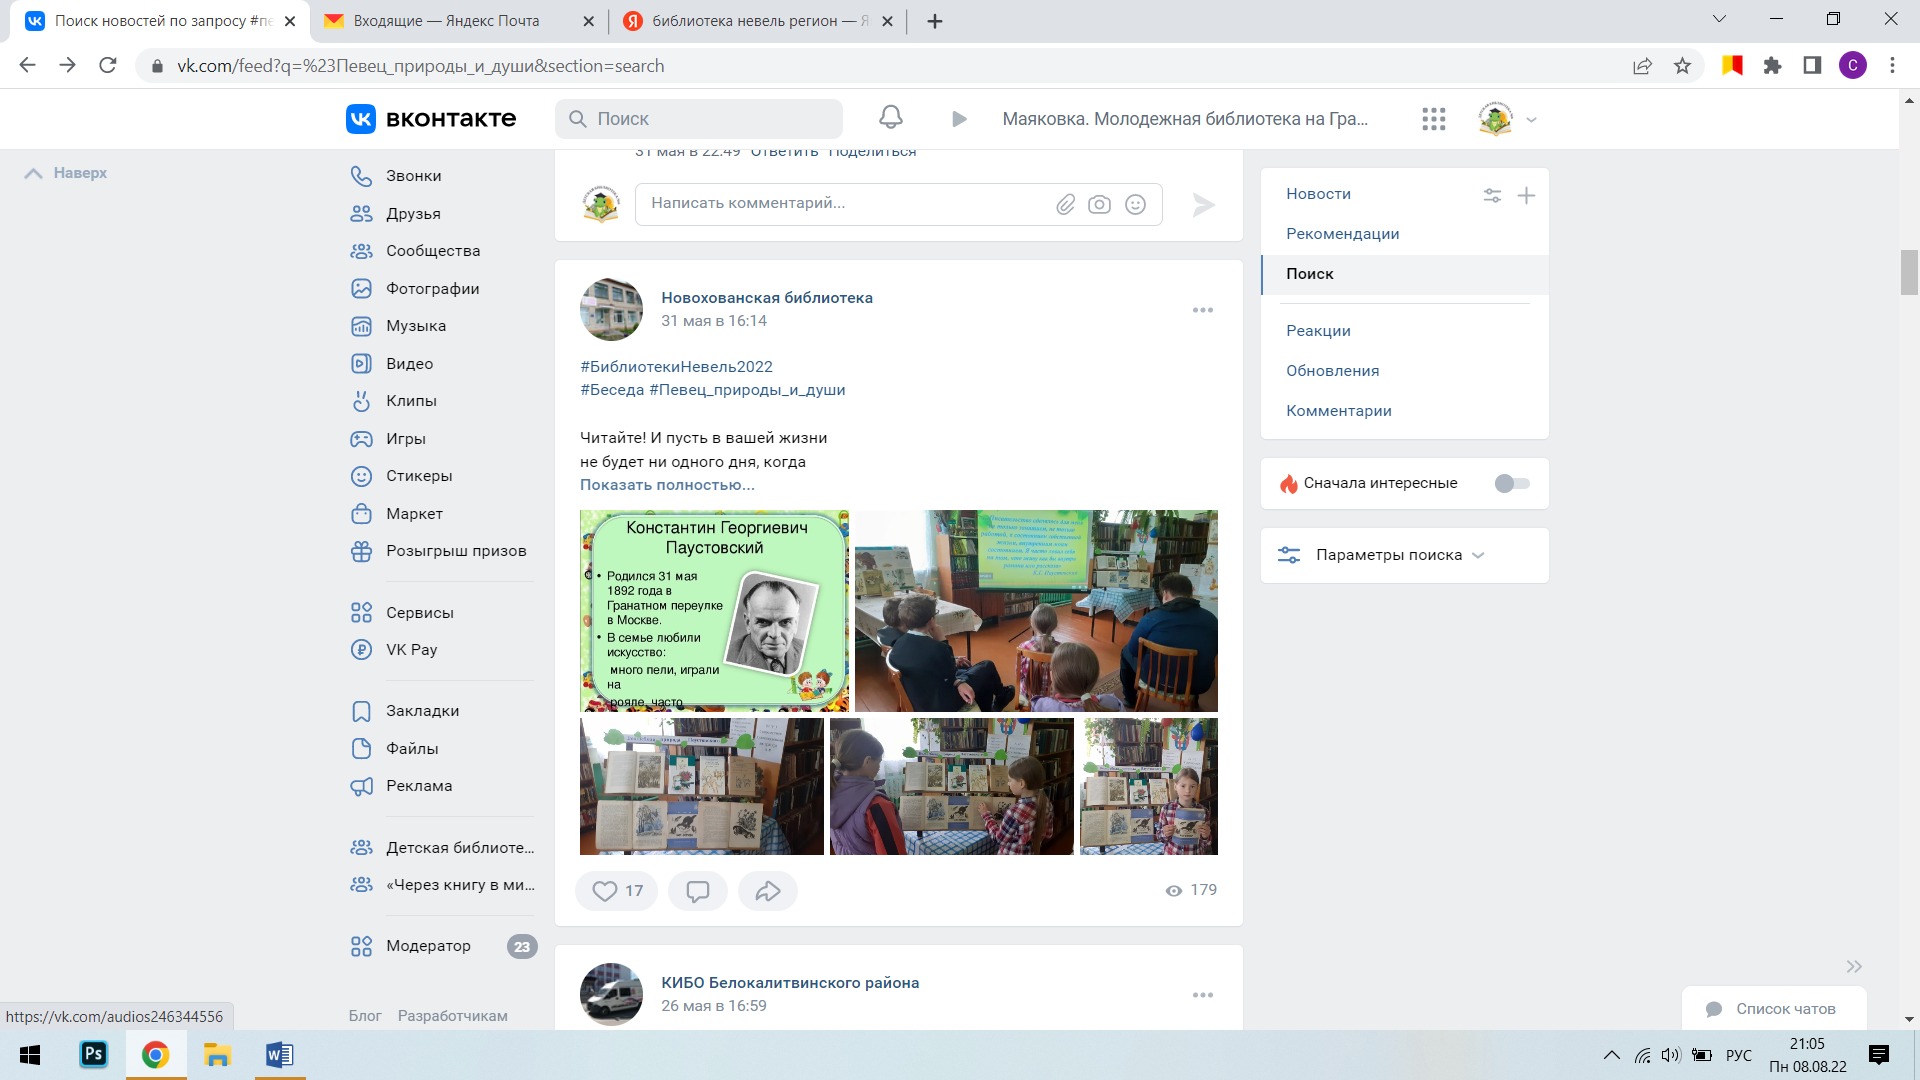The height and width of the screenshot is (1080, 1920).
Task: Click the VK home logo
Action: tap(431, 119)
